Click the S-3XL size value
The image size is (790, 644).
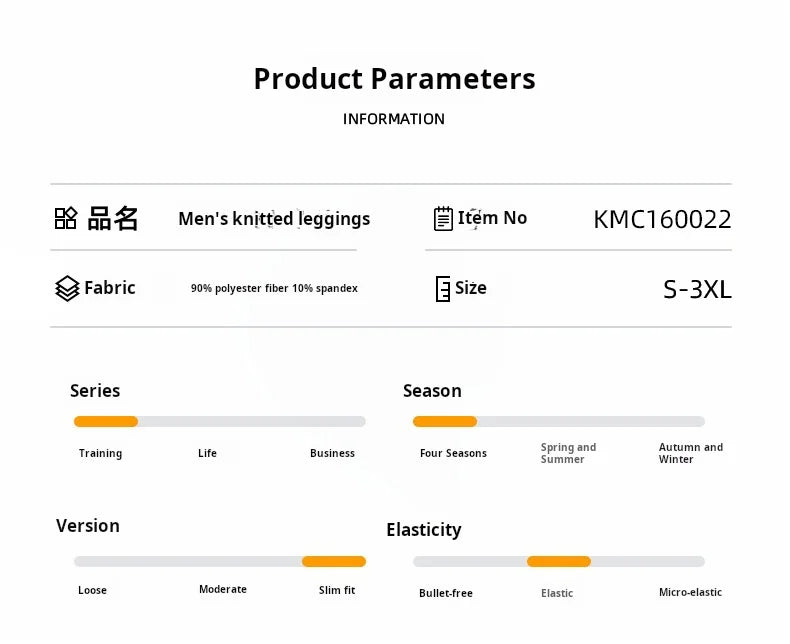(697, 290)
